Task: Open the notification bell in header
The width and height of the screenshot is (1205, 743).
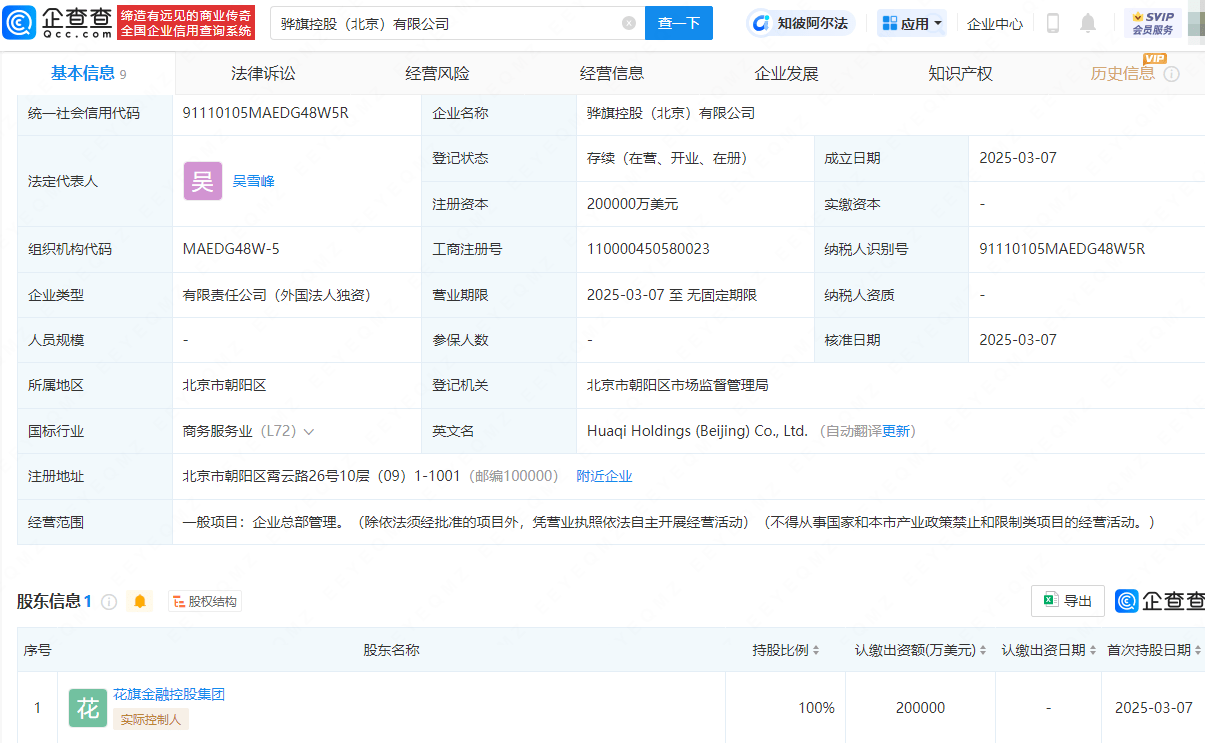Action: click(1088, 23)
